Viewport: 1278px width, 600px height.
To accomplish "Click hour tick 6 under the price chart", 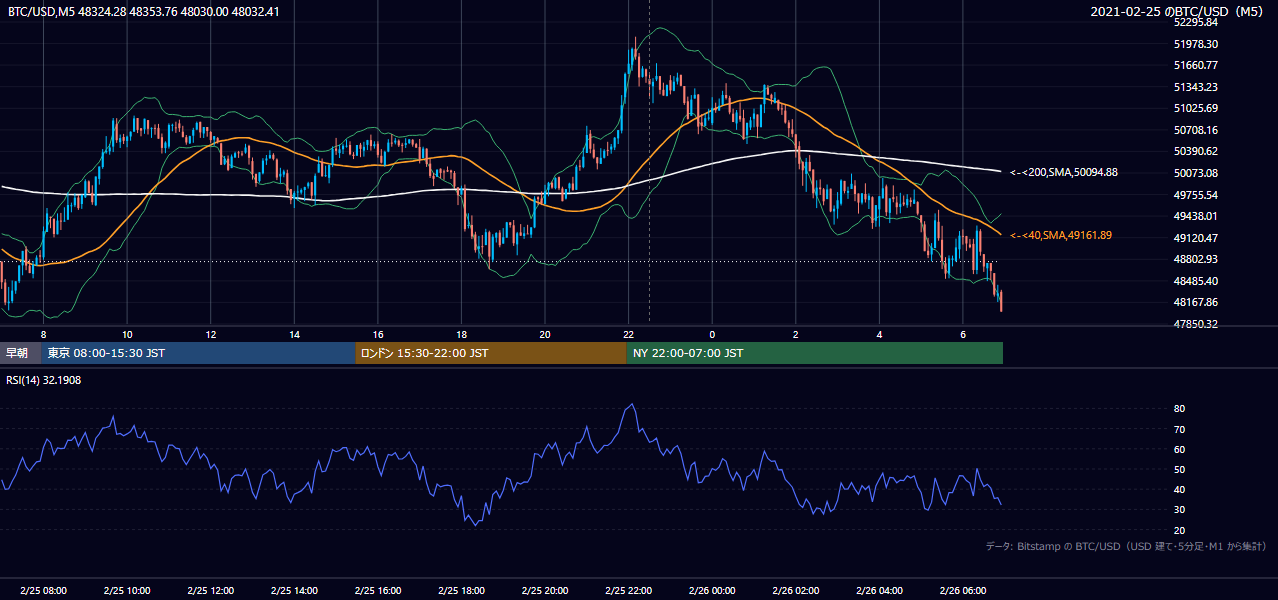I will click(x=962, y=333).
